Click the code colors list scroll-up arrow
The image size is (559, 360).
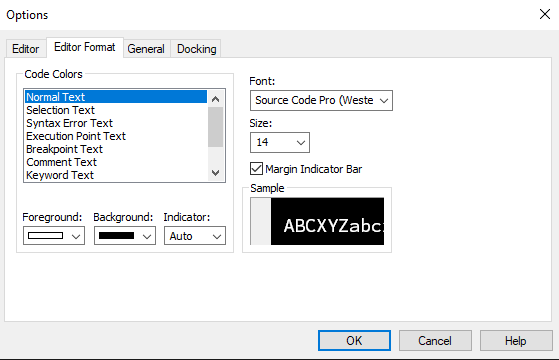click(215, 99)
